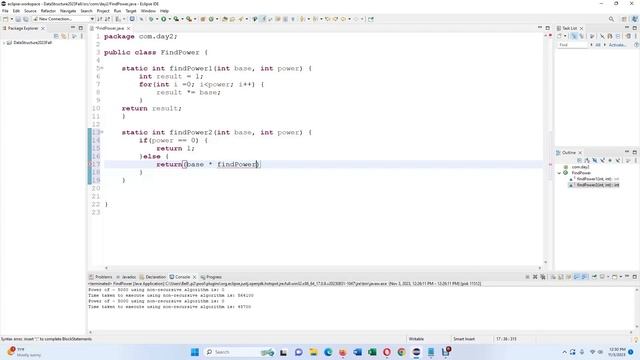This screenshot has height=360, width=640.
Task: Open the Project menu
Action: [103, 11]
